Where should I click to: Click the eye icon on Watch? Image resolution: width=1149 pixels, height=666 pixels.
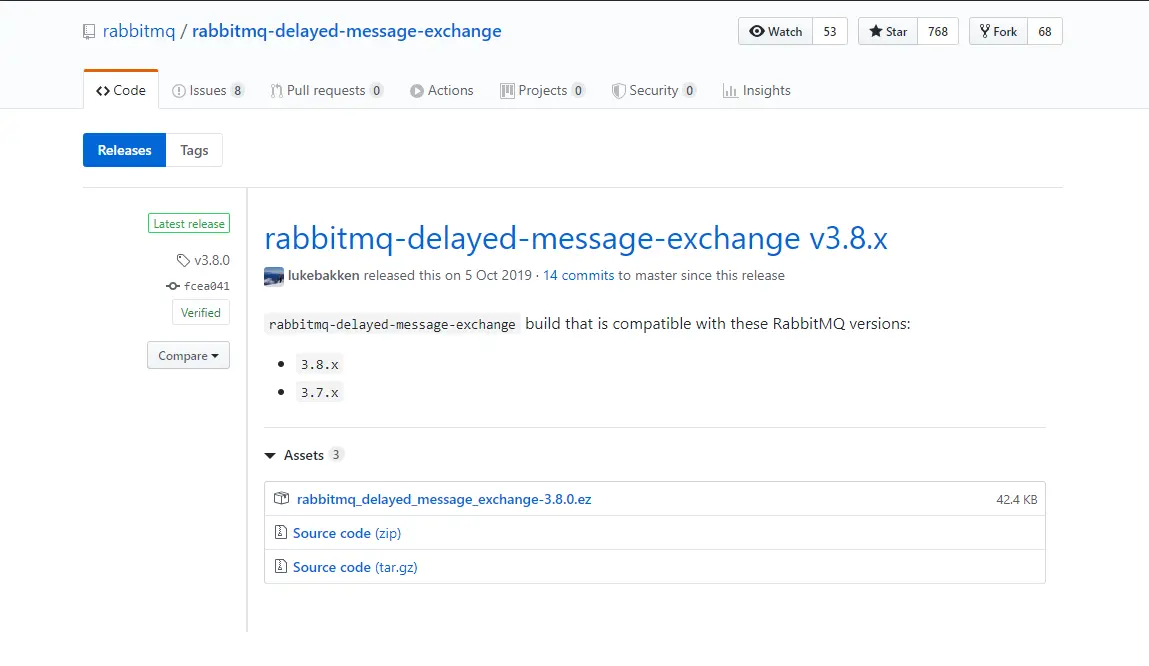[x=757, y=32]
